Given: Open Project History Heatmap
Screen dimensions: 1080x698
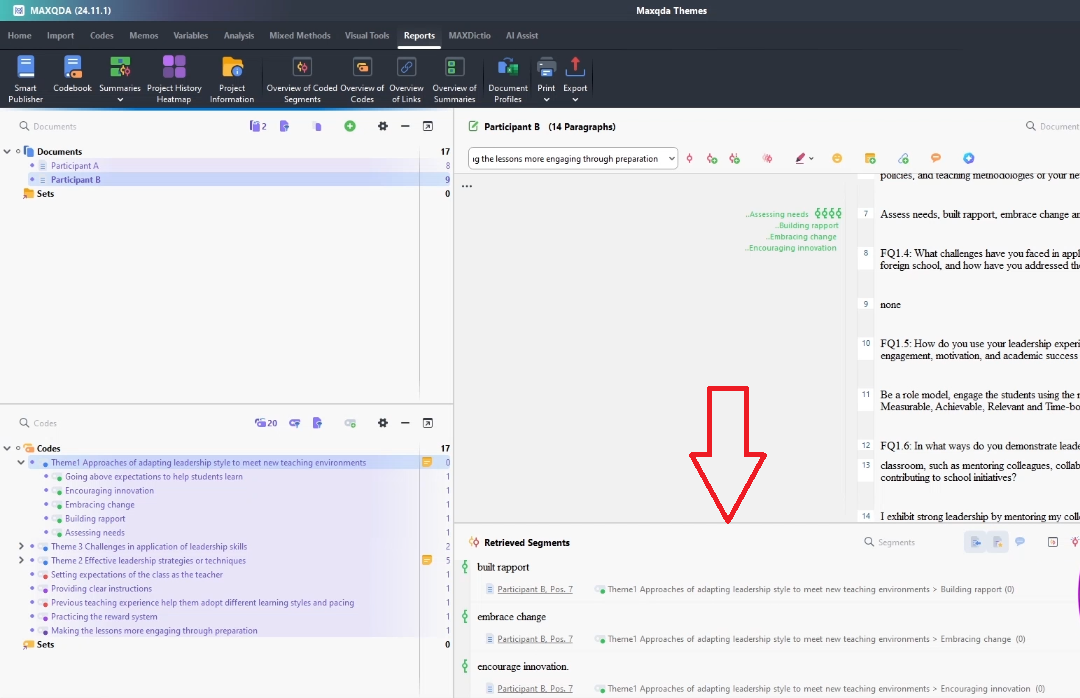Looking at the screenshot, I should (x=174, y=78).
